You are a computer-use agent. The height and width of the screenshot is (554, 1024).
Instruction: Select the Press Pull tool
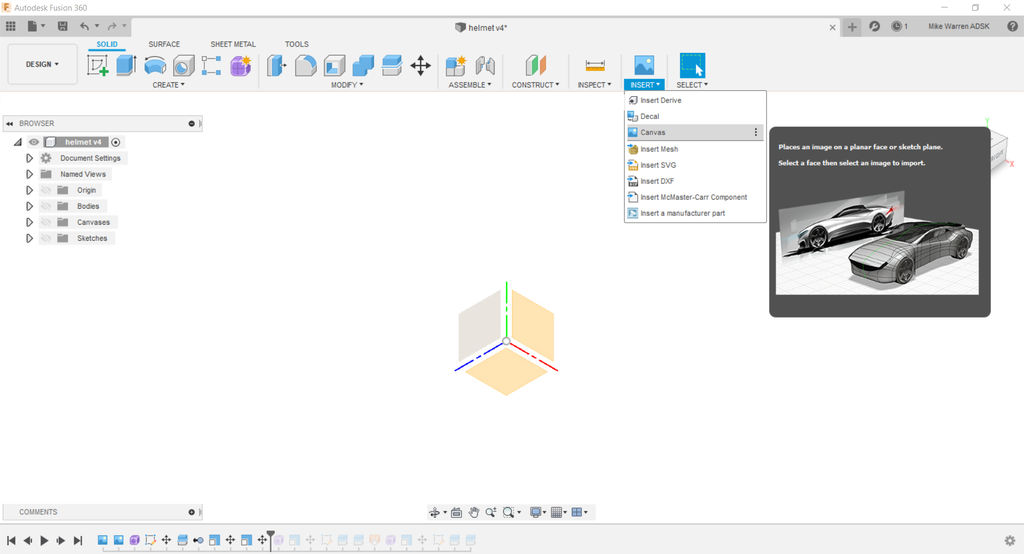coord(276,65)
